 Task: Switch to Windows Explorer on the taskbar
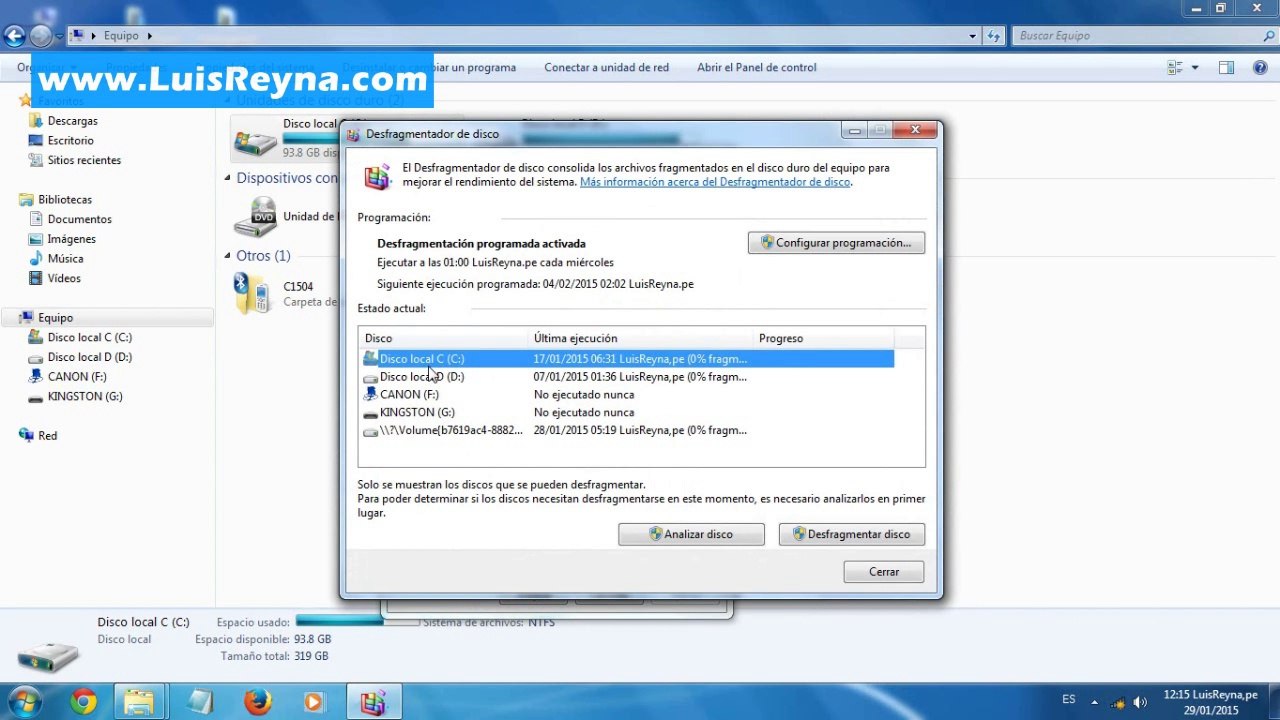tap(139, 702)
